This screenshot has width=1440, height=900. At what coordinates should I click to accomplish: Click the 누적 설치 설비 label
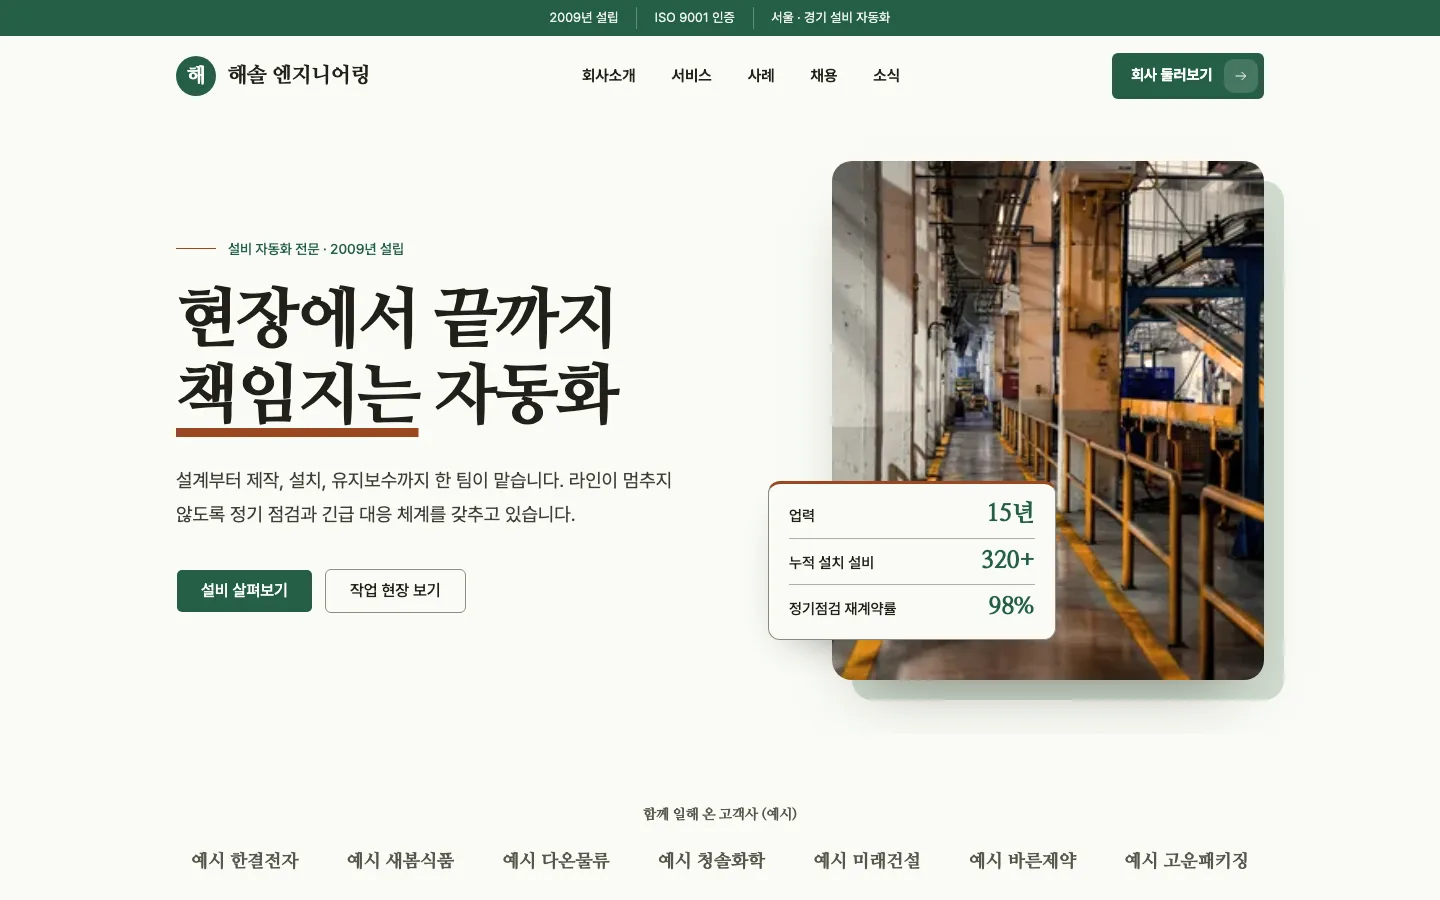[x=831, y=563]
